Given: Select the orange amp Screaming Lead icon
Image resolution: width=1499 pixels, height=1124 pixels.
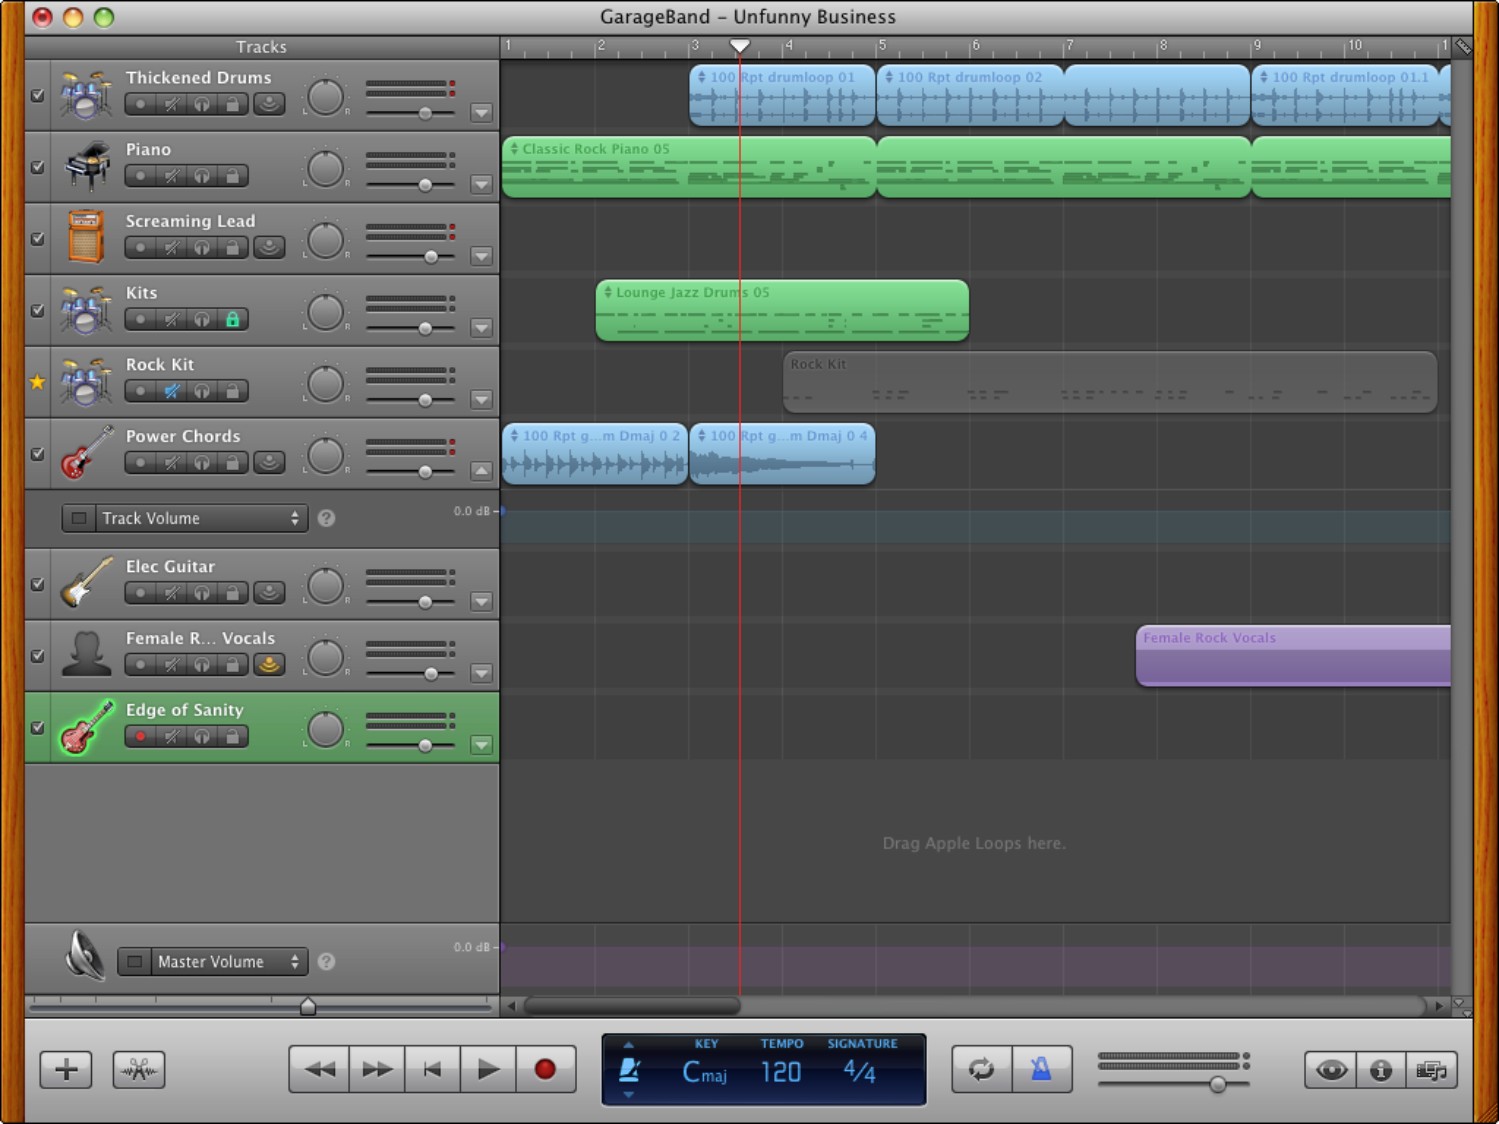Looking at the screenshot, I should (86, 237).
